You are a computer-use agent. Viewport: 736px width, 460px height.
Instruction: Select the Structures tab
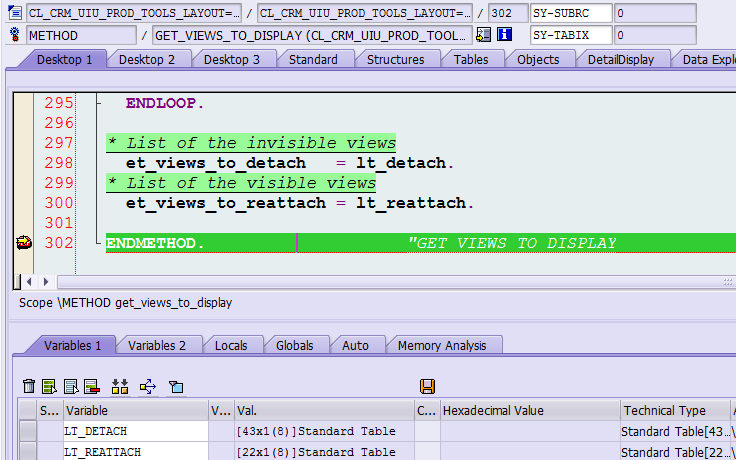coord(395,60)
